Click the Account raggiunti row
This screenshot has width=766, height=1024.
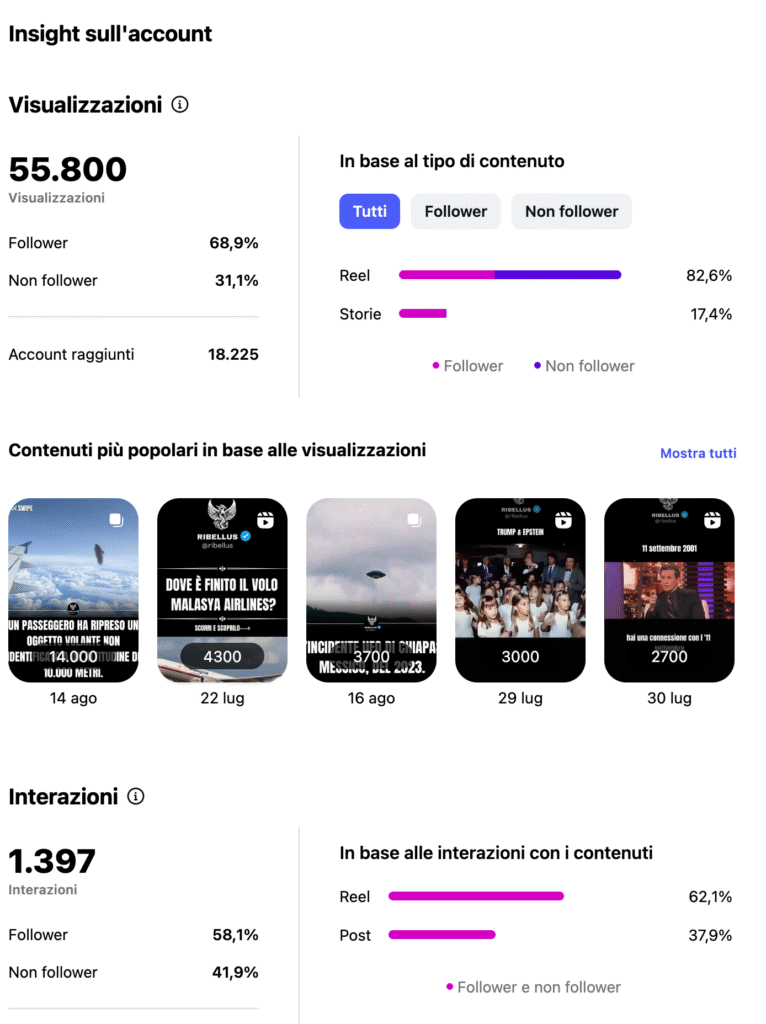(x=133, y=354)
